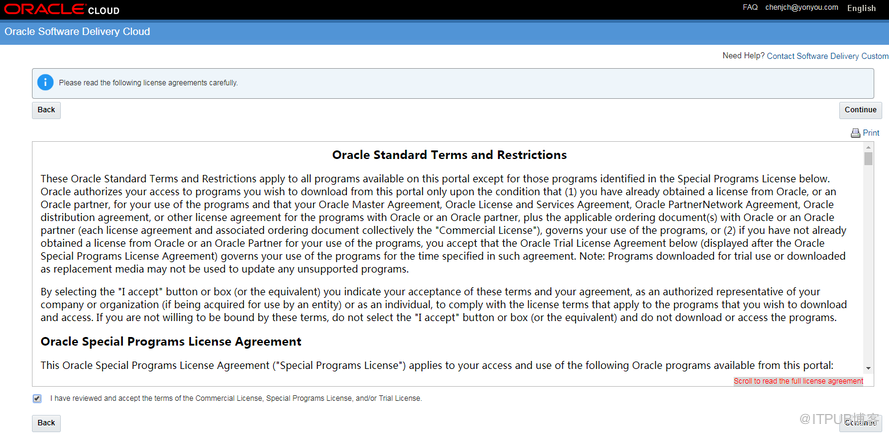
Task: Open Contact Software Delivery Customer link
Action: click(827, 56)
